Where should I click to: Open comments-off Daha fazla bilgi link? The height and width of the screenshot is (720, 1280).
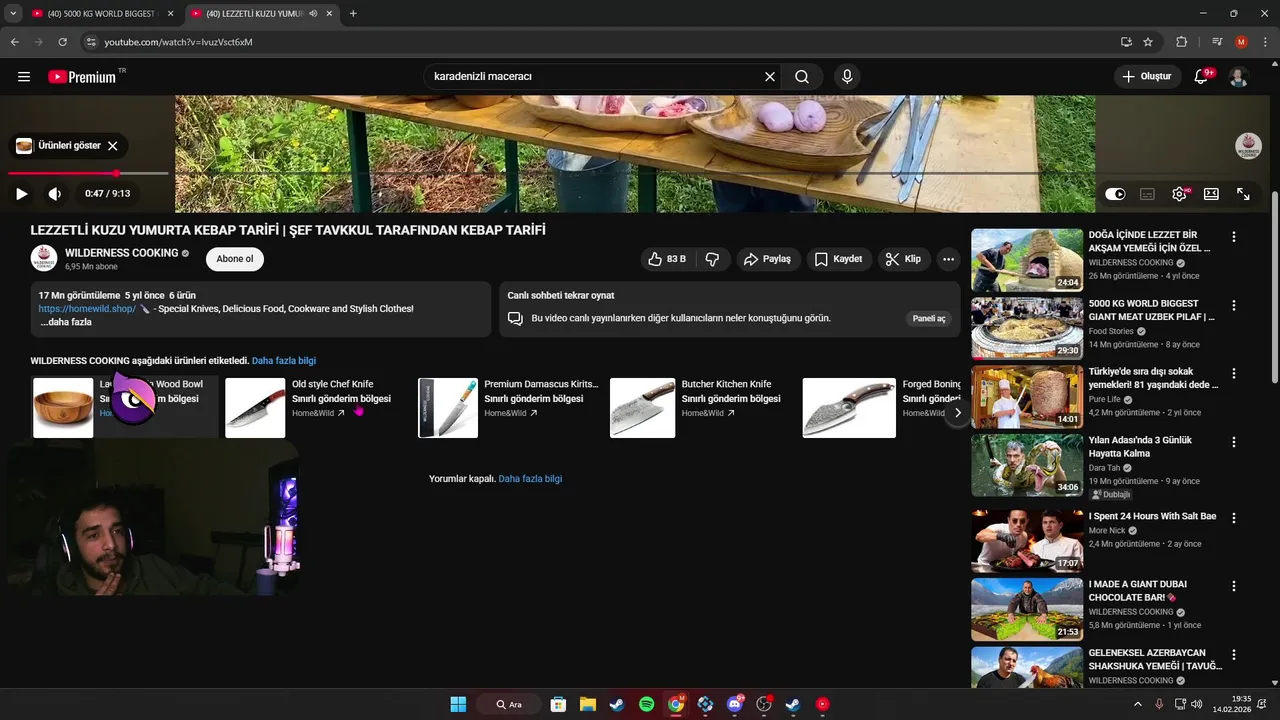pos(530,479)
